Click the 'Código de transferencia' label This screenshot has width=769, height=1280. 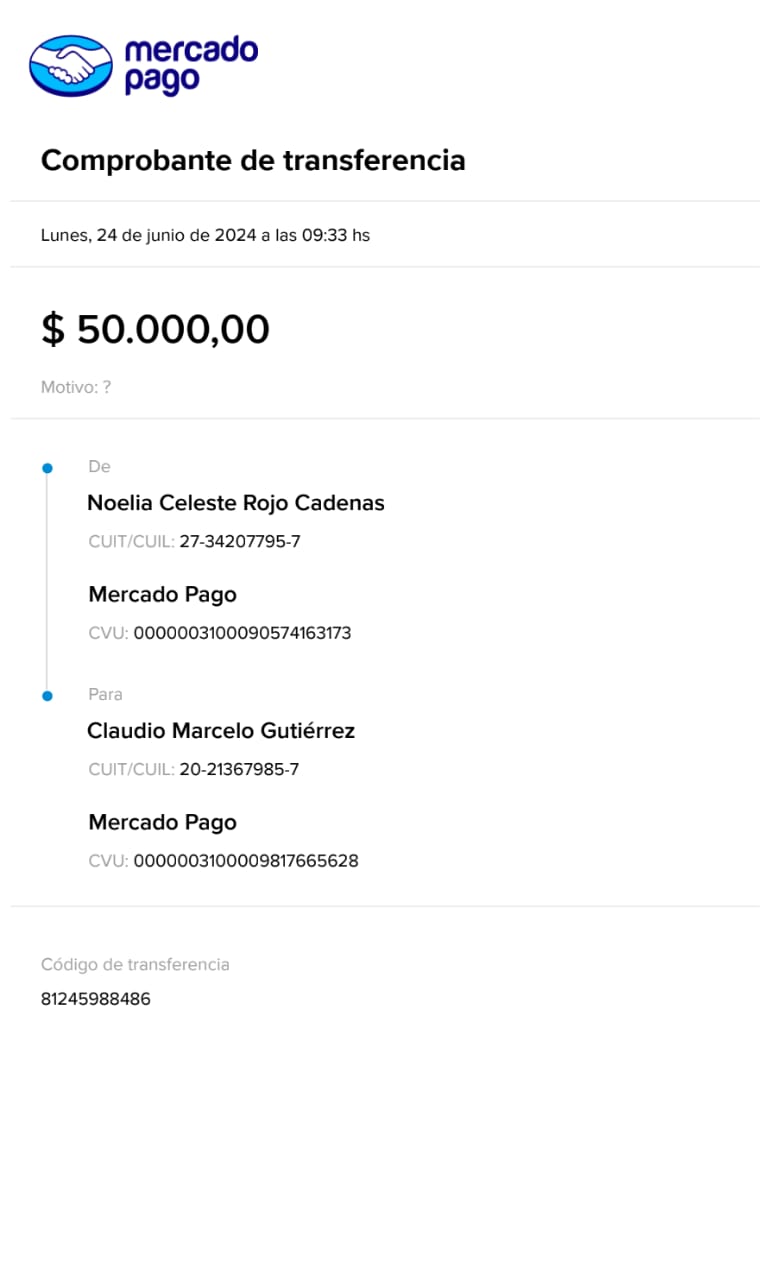pos(135,965)
